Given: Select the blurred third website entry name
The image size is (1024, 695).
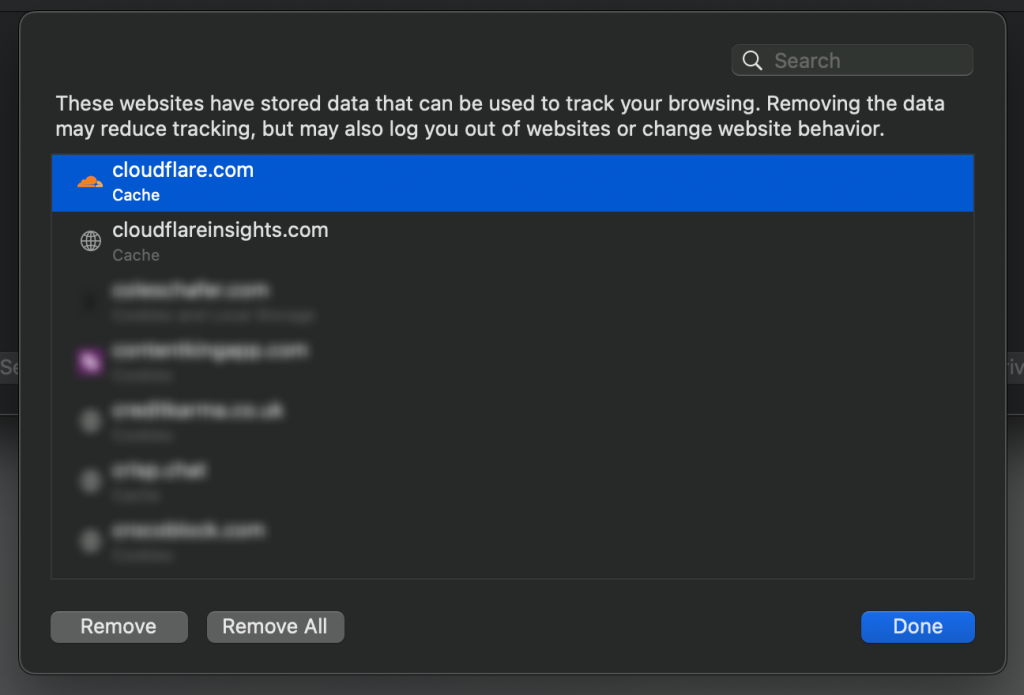Looking at the screenshot, I should pos(190,291).
